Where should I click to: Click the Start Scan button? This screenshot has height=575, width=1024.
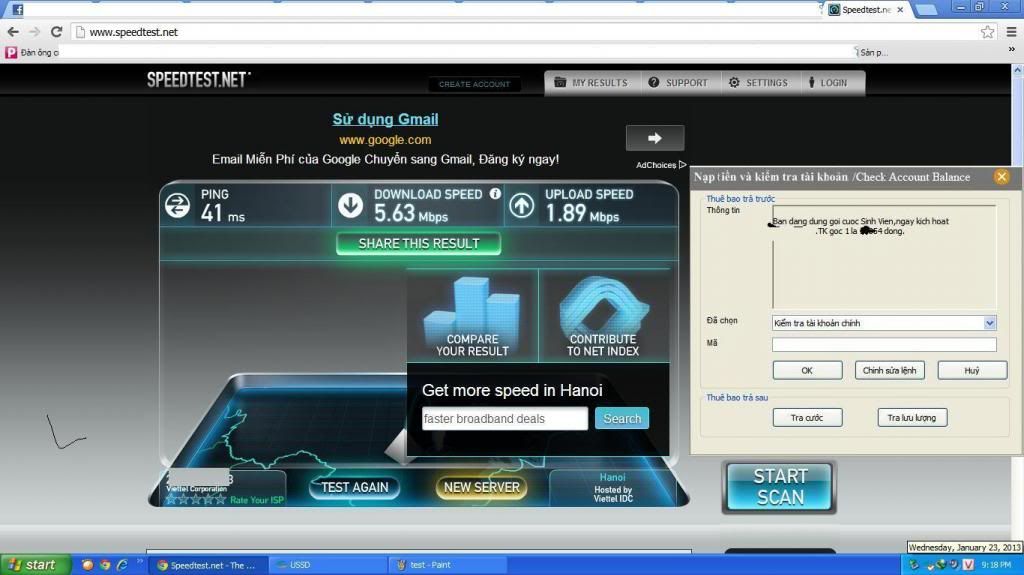pyautogui.click(x=779, y=487)
